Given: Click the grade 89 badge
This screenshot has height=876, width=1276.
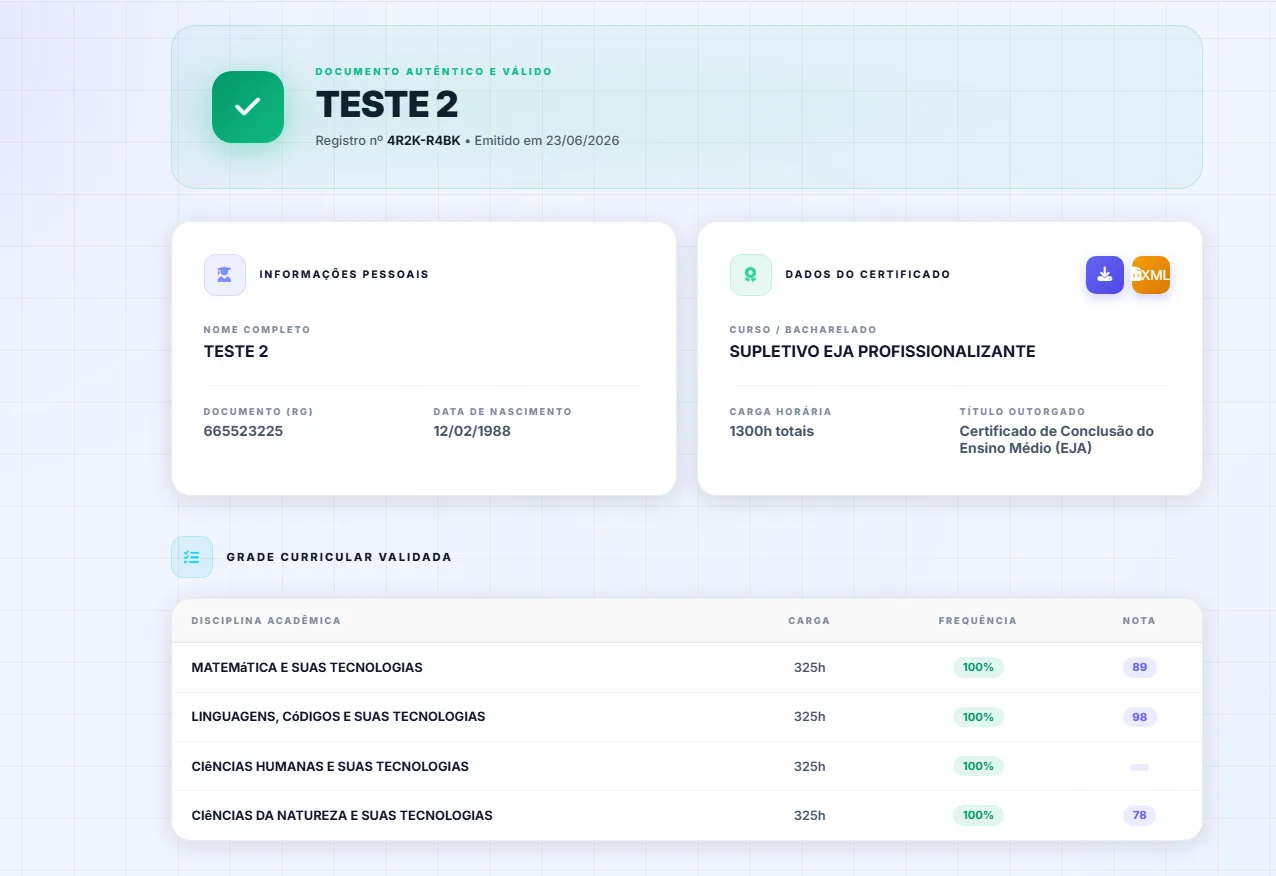Looking at the screenshot, I should point(1140,667).
